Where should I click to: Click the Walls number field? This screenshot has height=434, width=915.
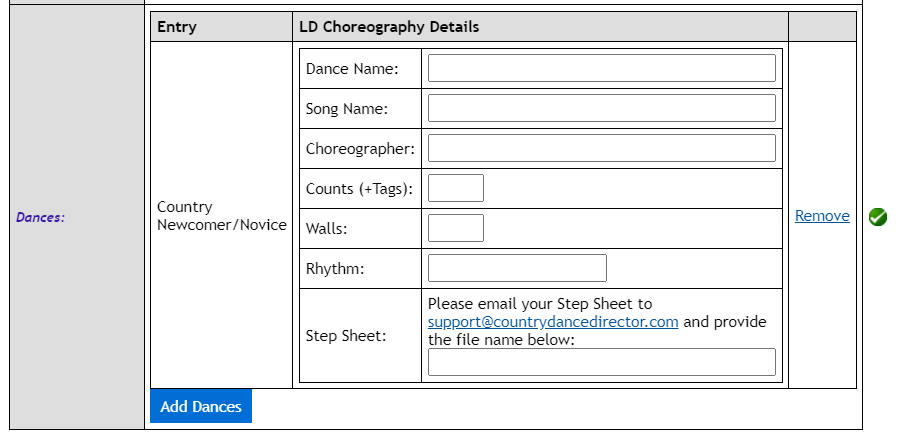[x=456, y=228]
